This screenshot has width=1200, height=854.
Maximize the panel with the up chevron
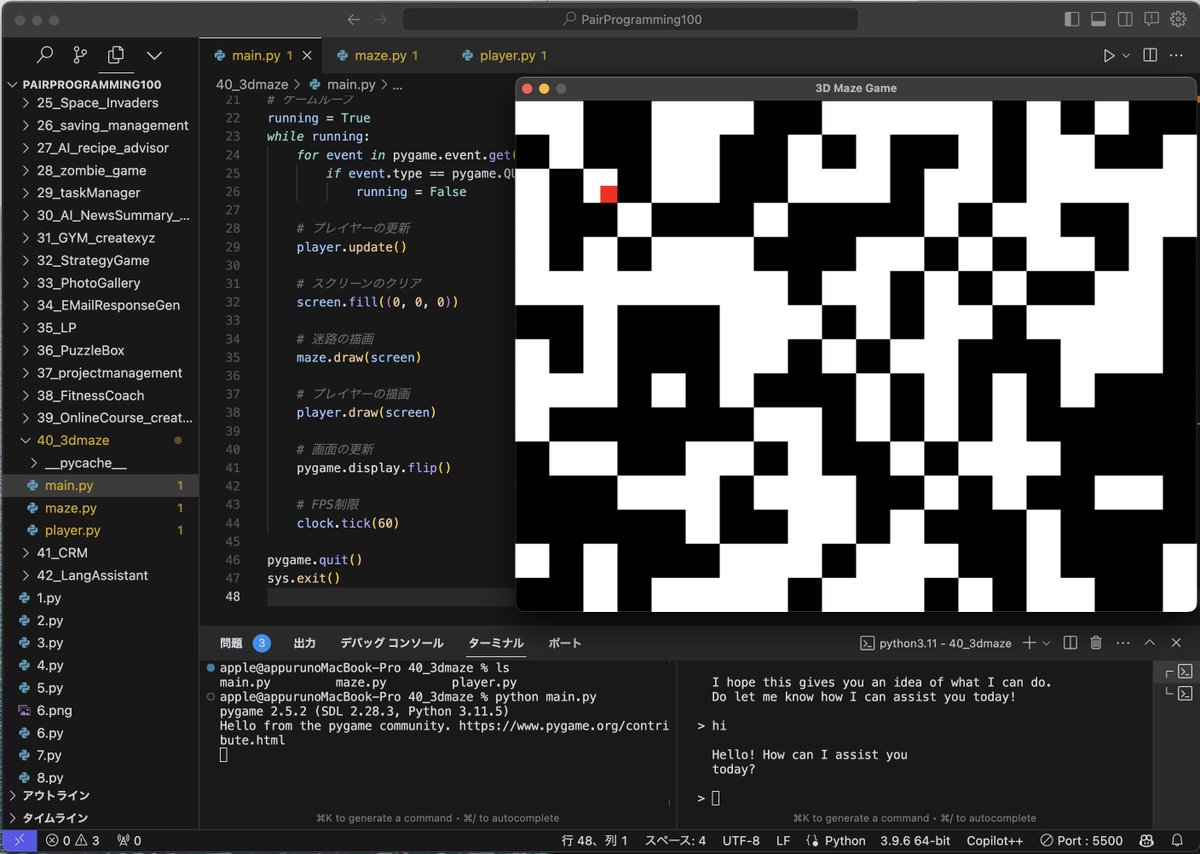click(x=1150, y=643)
